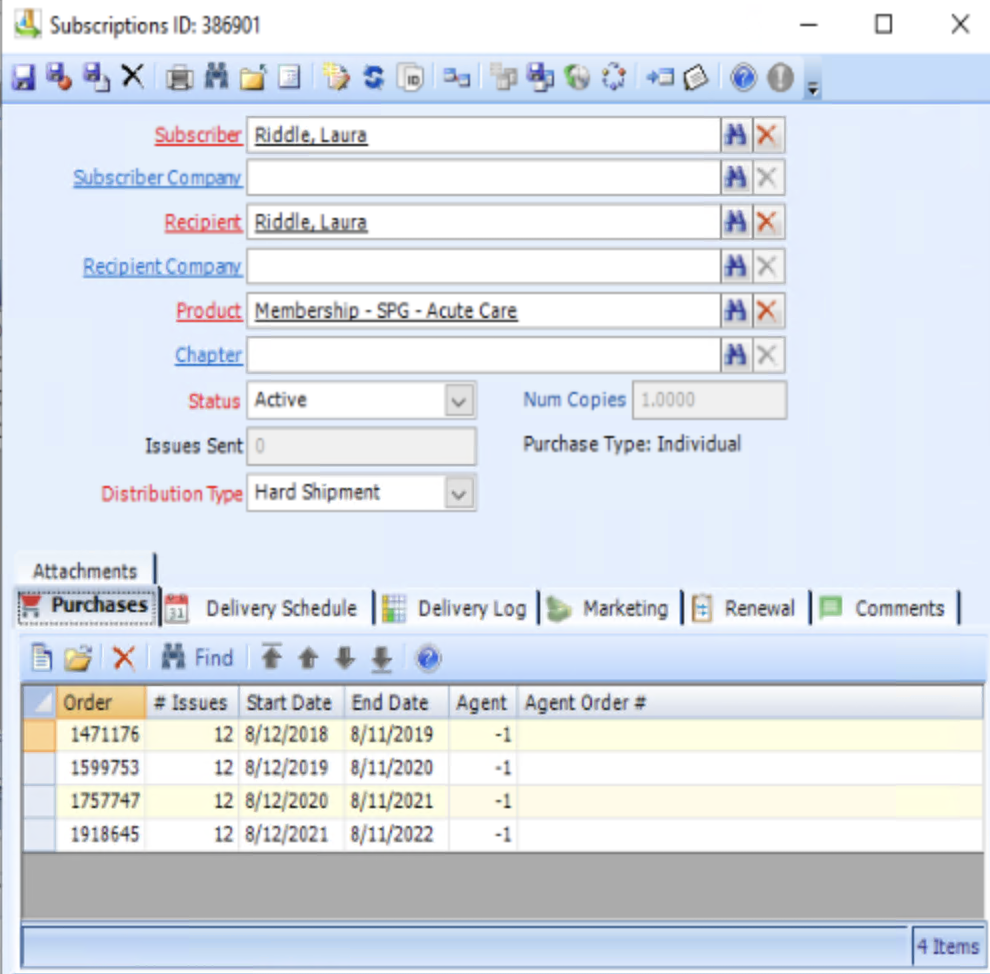This screenshot has width=990, height=974.
Task: Open the Renewal tab
Action: point(759,608)
